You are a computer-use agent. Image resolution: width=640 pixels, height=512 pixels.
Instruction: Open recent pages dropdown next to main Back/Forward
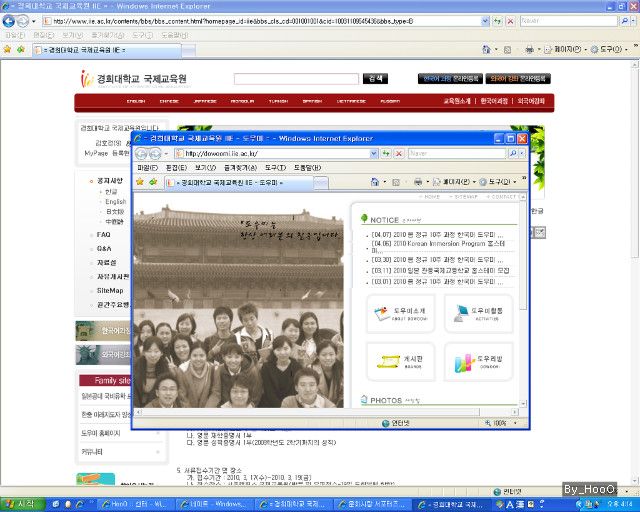point(33,21)
